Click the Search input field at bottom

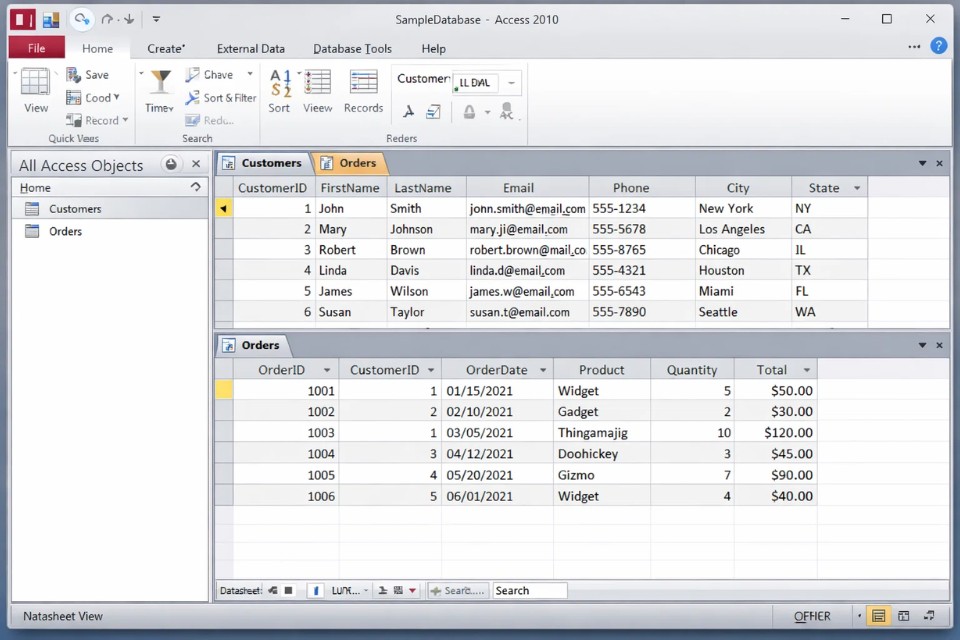[x=529, y=591]
